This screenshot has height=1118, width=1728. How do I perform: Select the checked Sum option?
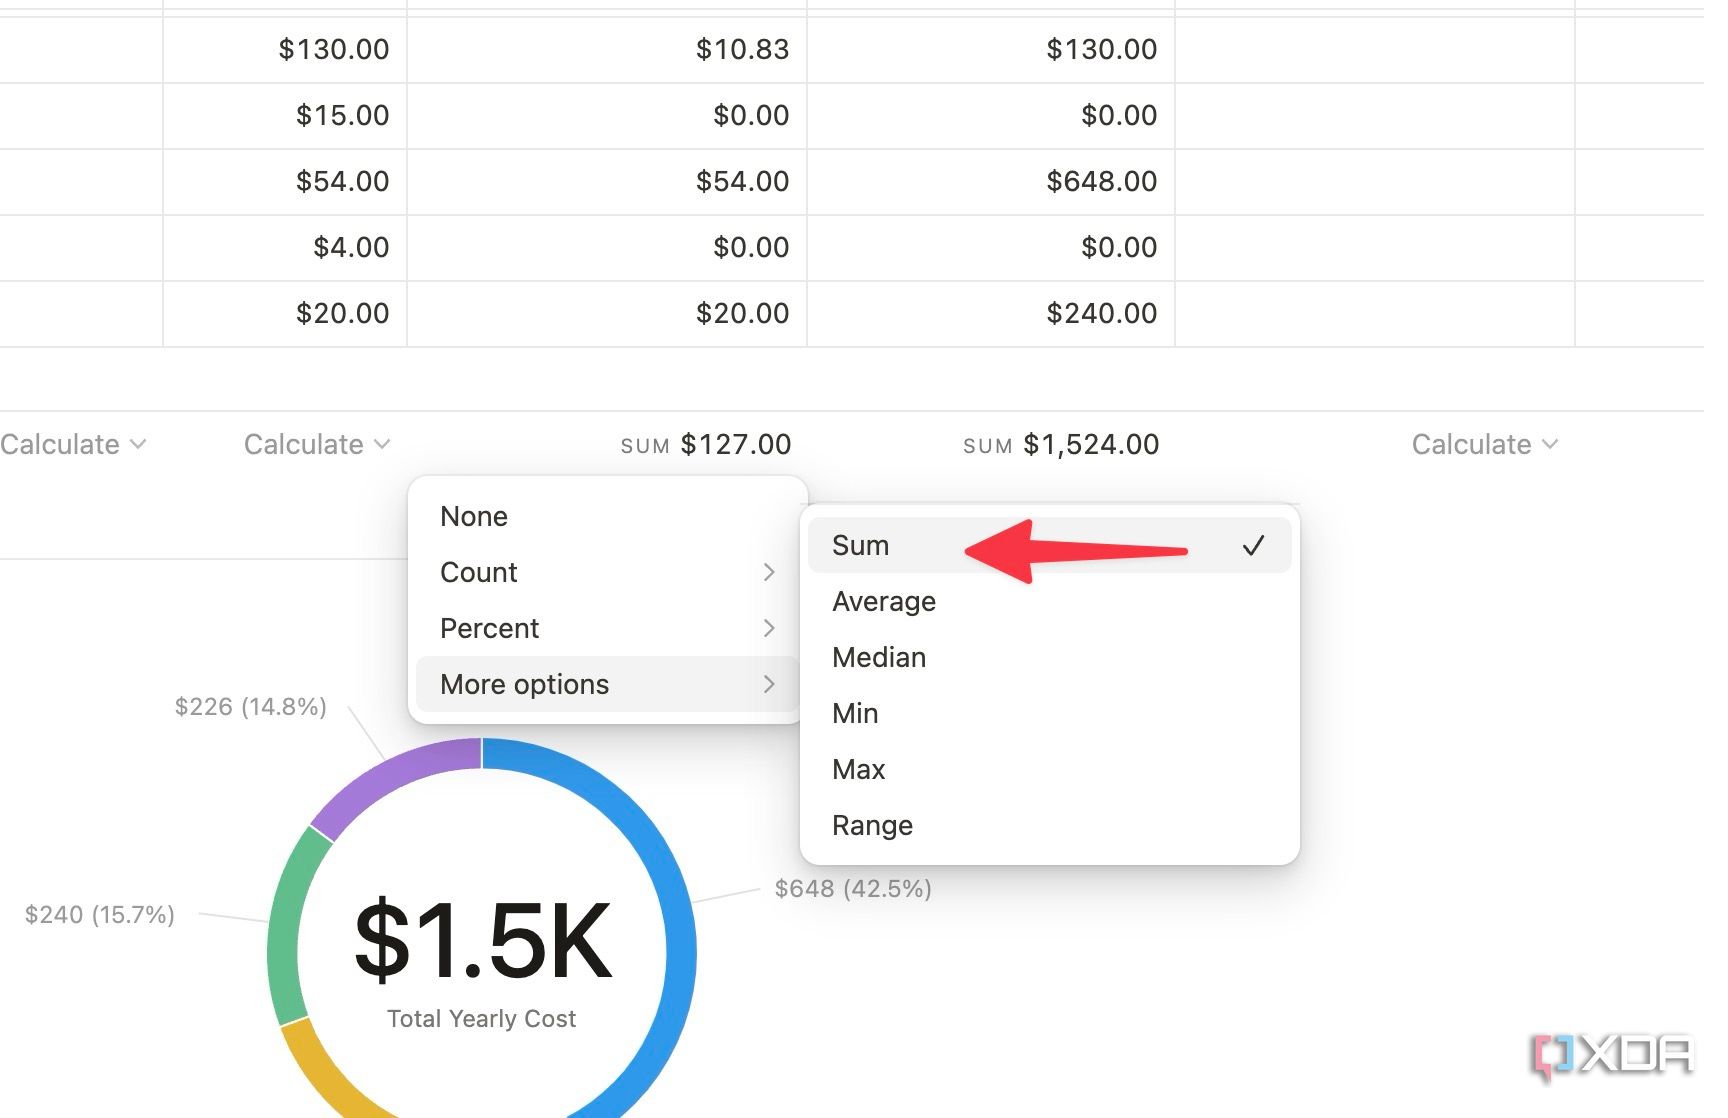coord(860,545)
